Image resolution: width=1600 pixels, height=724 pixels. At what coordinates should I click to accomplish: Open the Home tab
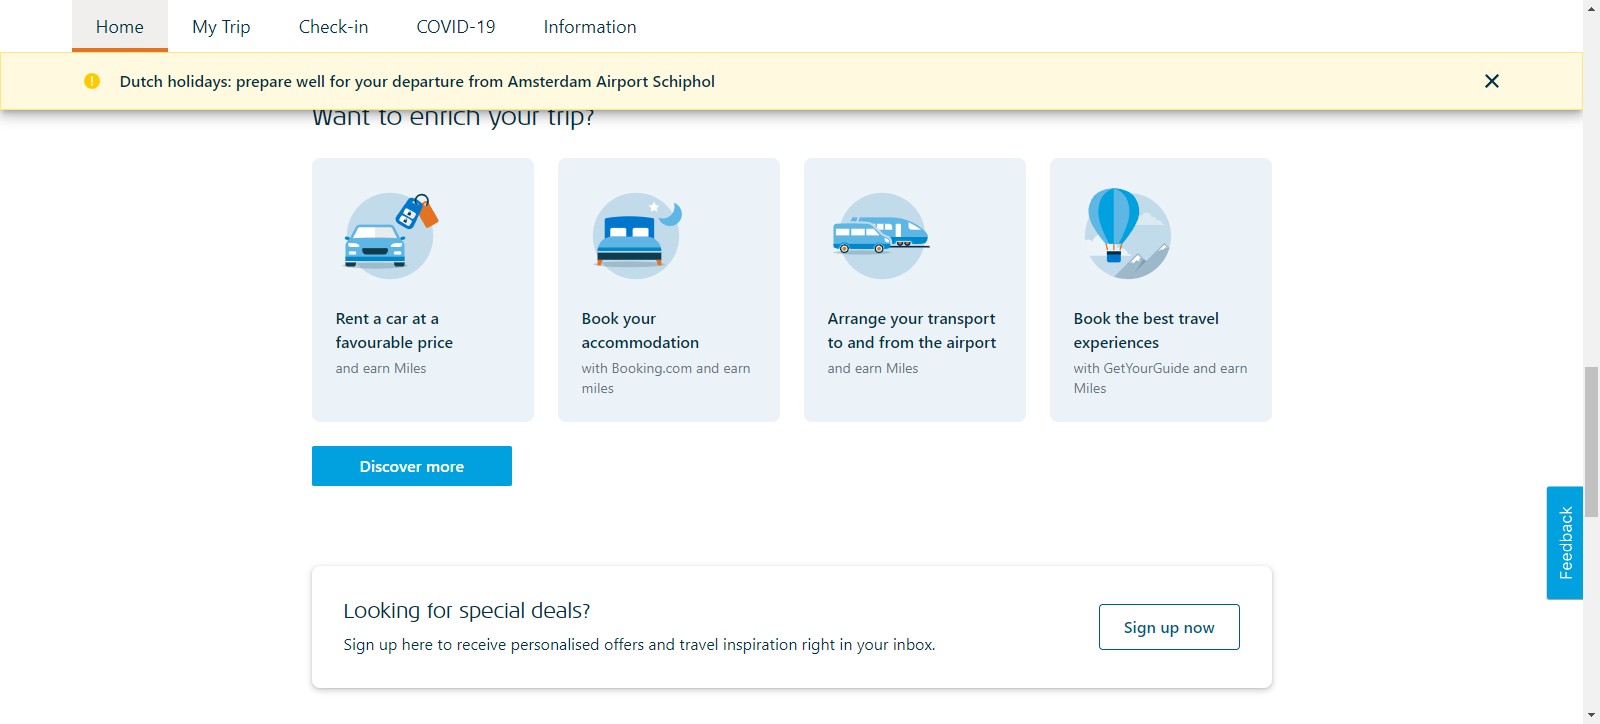coord(120,27)
